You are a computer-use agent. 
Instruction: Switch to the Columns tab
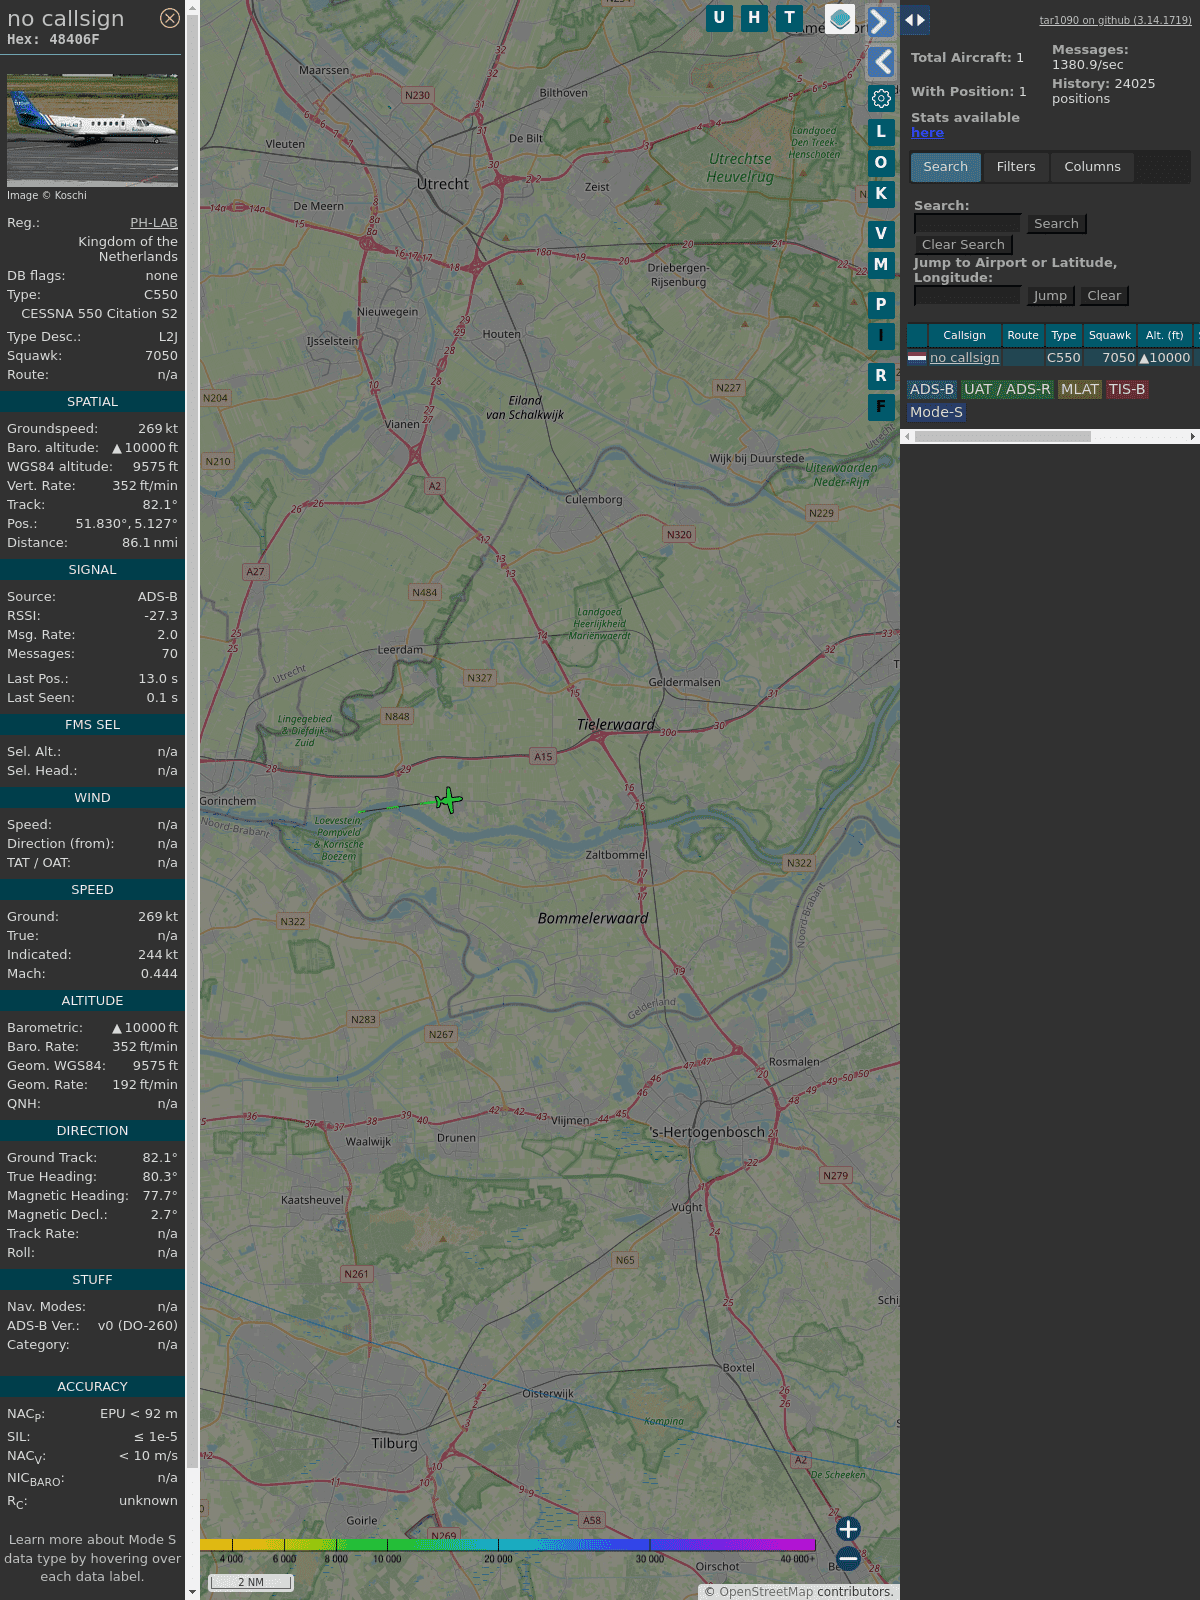coord(1092,167)
